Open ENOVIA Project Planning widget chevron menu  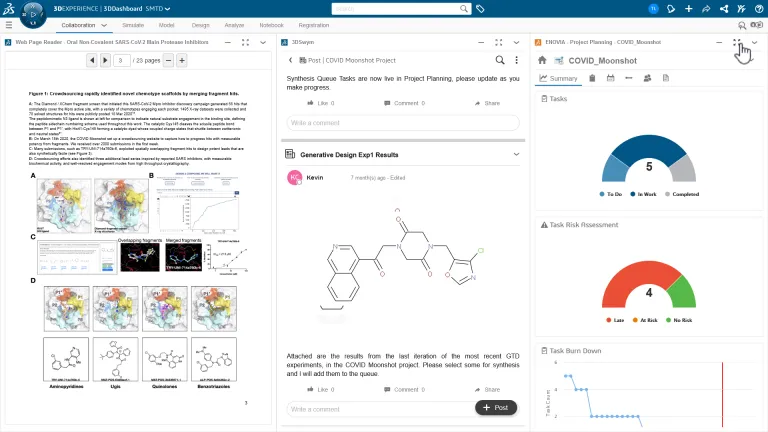click(x=754, y=43)
